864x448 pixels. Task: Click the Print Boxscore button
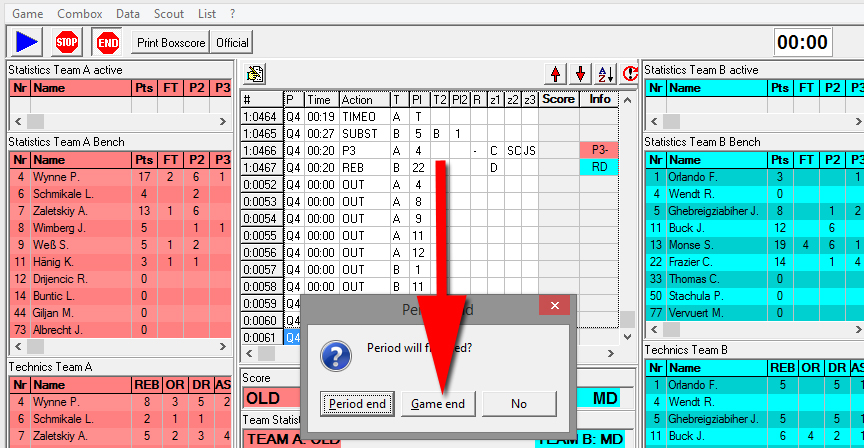(x=171, y=42)
